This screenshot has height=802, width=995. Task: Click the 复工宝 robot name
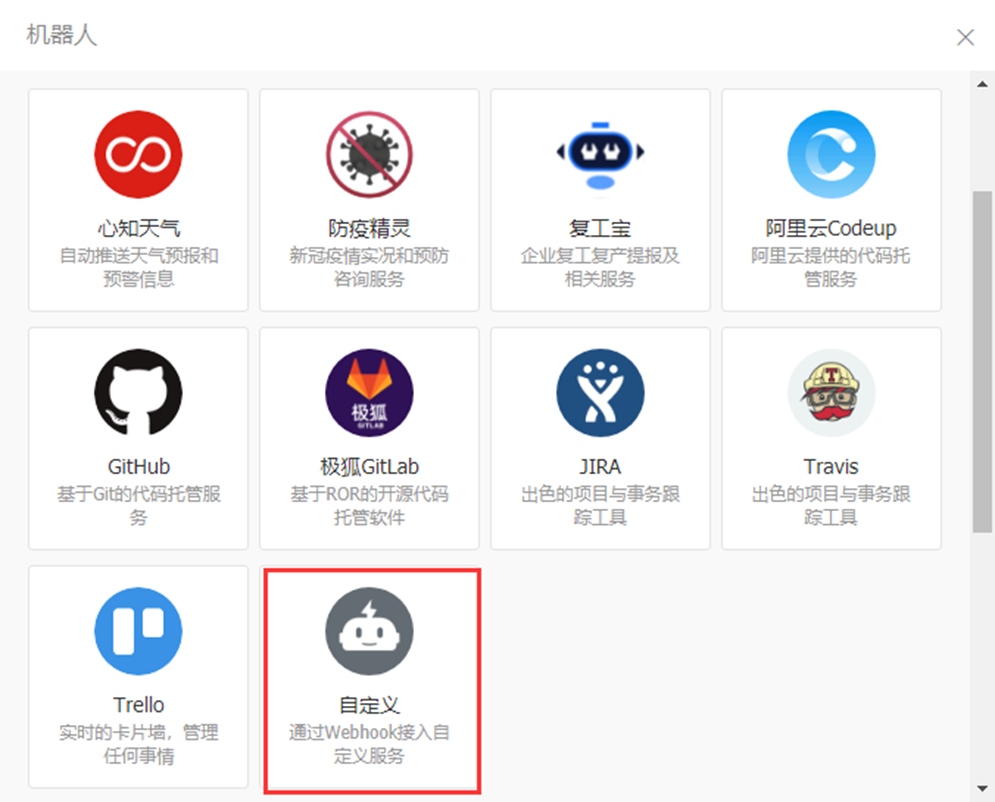tap(600, 228)
